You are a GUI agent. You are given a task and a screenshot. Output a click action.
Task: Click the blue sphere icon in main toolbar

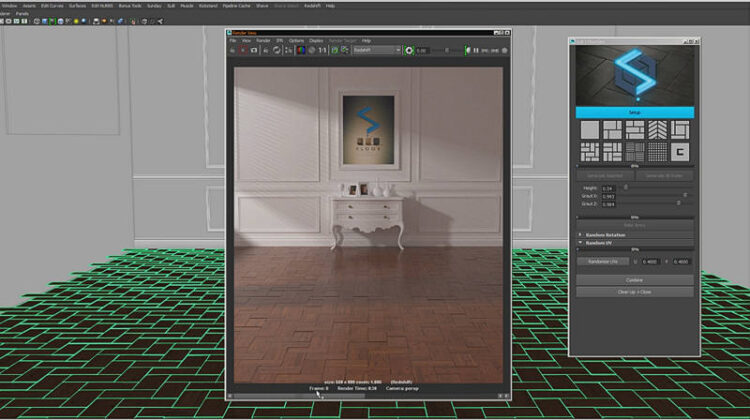click(x=84, y=21)
